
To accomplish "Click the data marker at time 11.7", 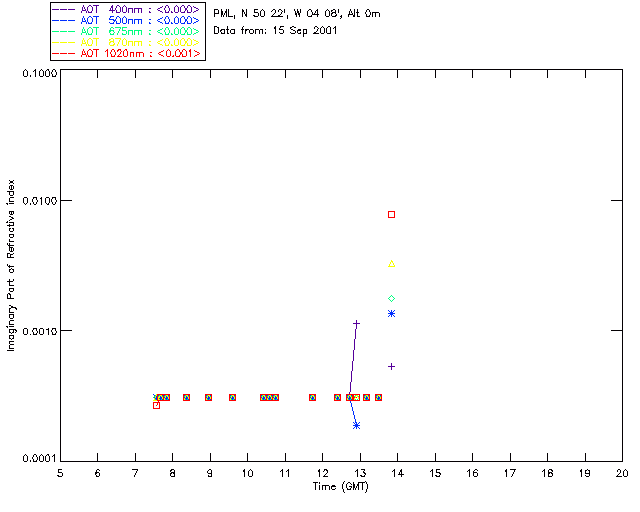I will click(x=312, y=397).
